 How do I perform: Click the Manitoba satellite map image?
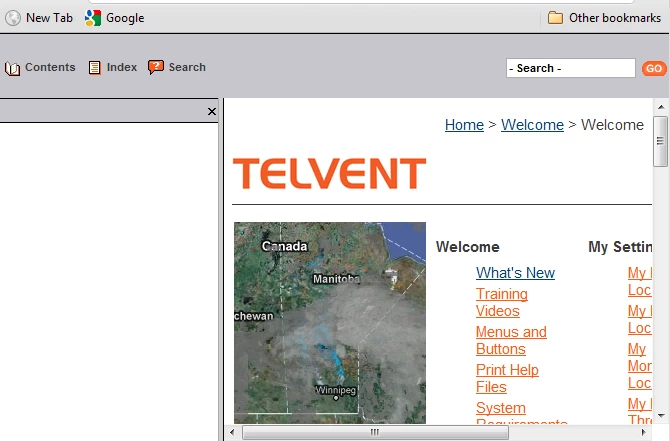tap(330, 323)
